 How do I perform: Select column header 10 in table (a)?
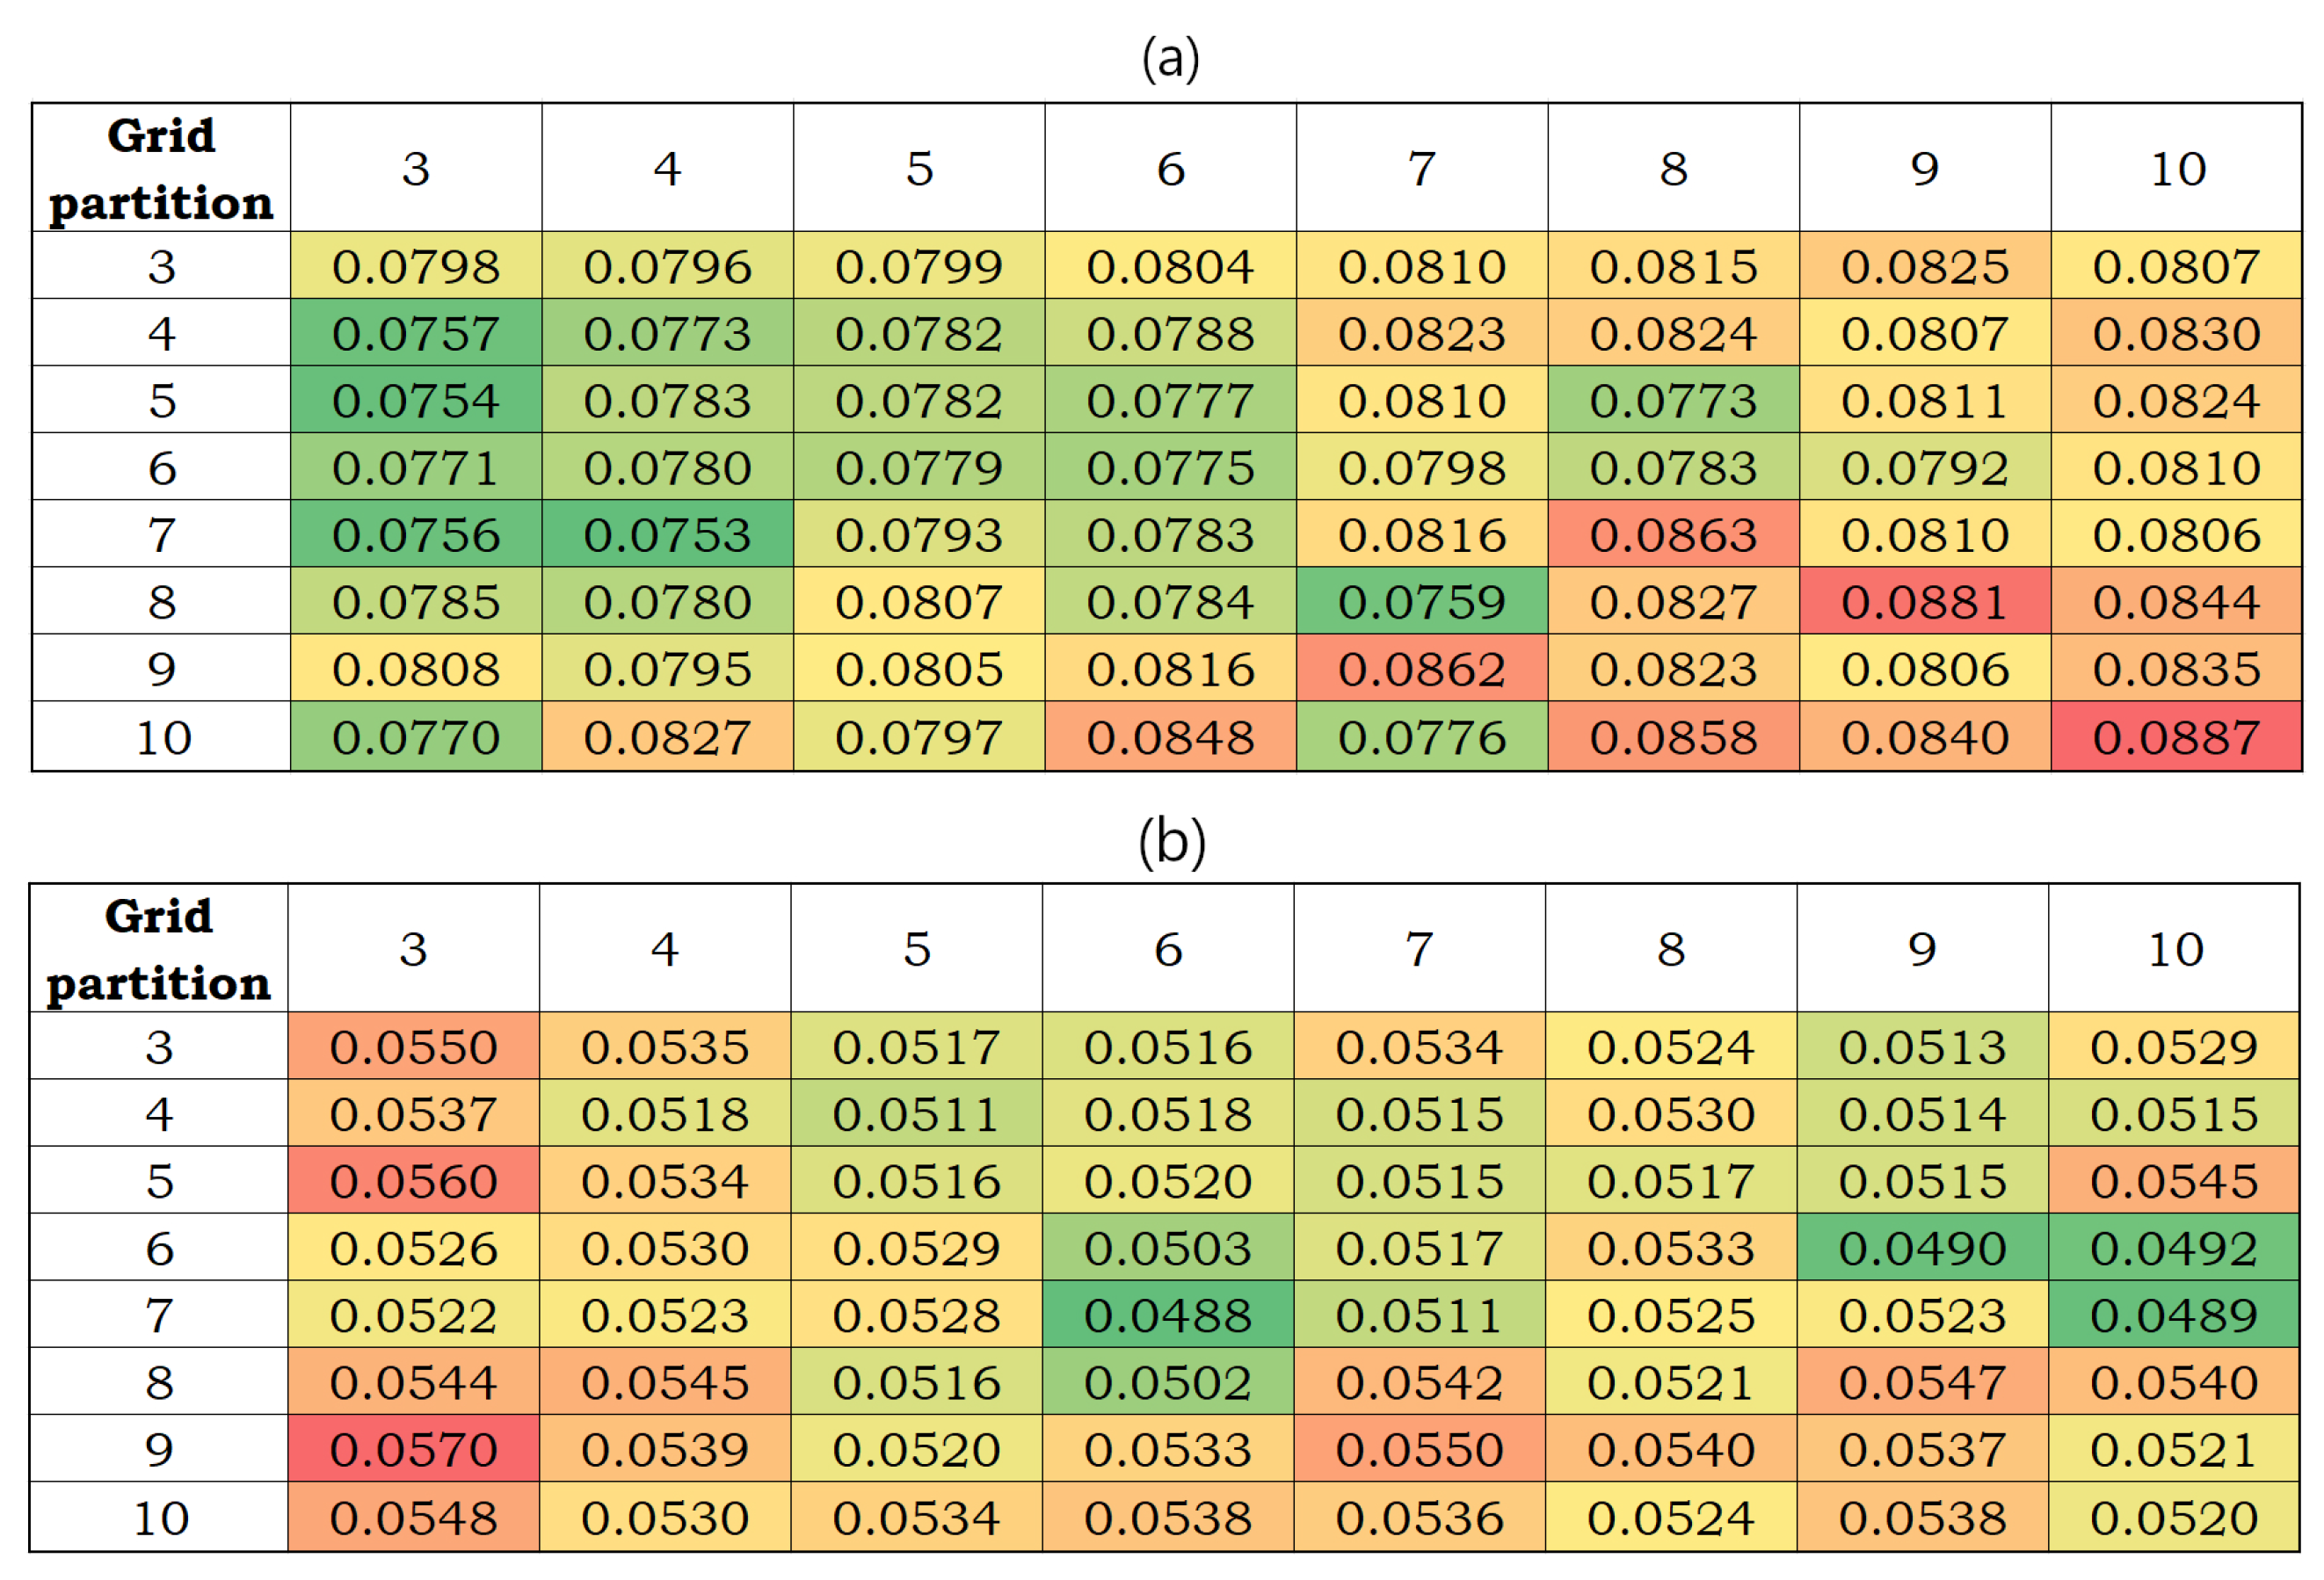point(2178,168)
